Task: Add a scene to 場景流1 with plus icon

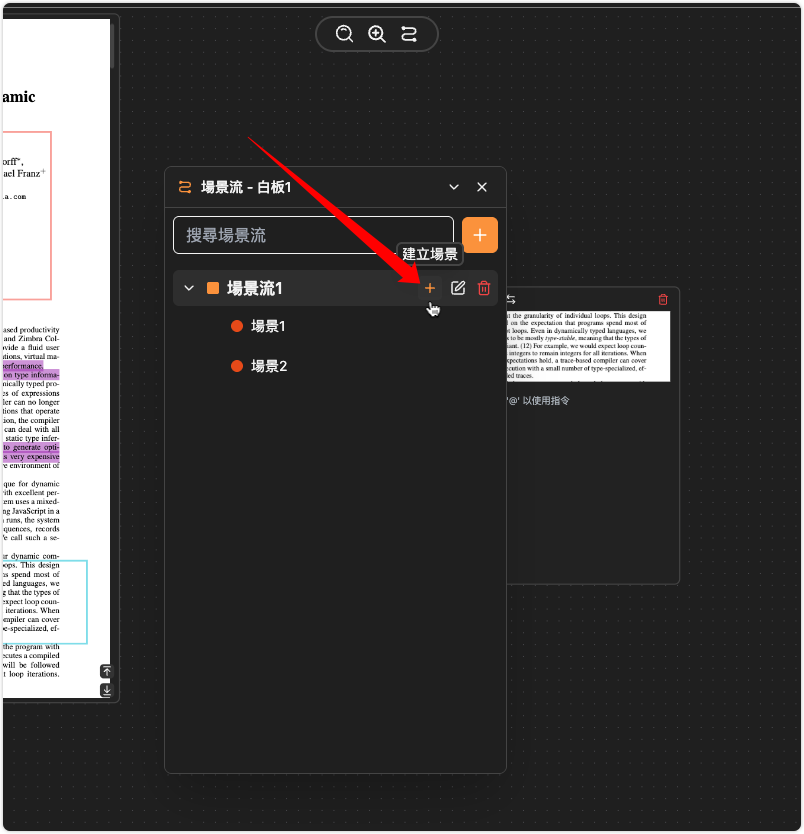Action: (430, 288)
